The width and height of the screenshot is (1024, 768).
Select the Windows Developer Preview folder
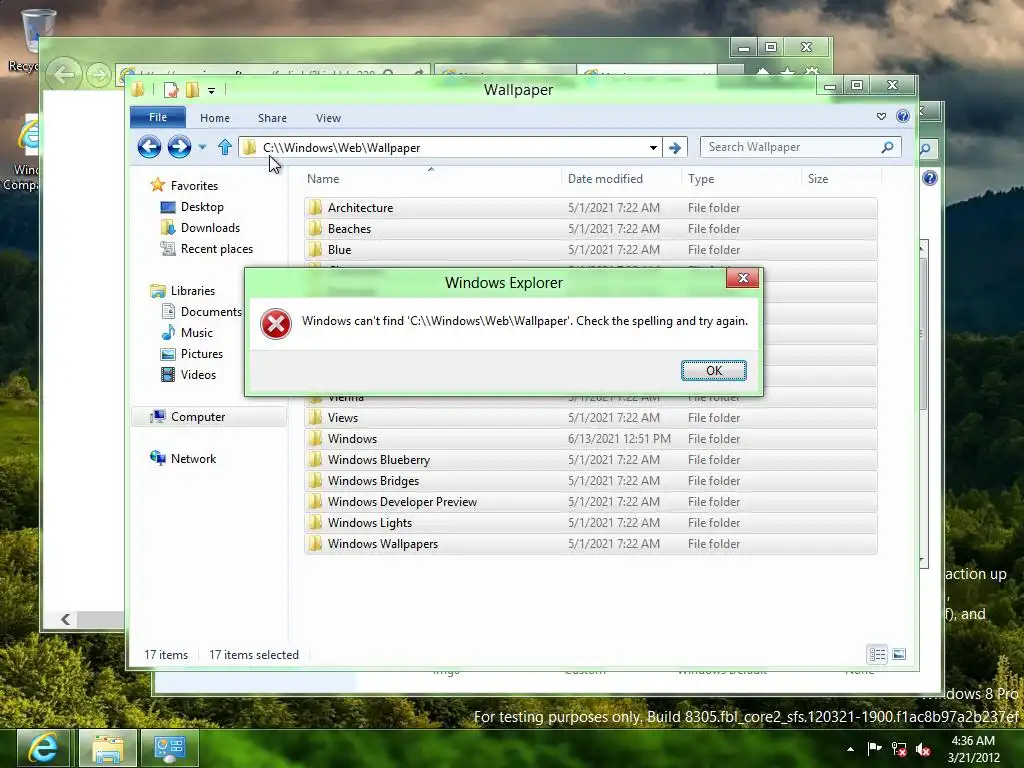pyautogui.click(x=590, y=502)
